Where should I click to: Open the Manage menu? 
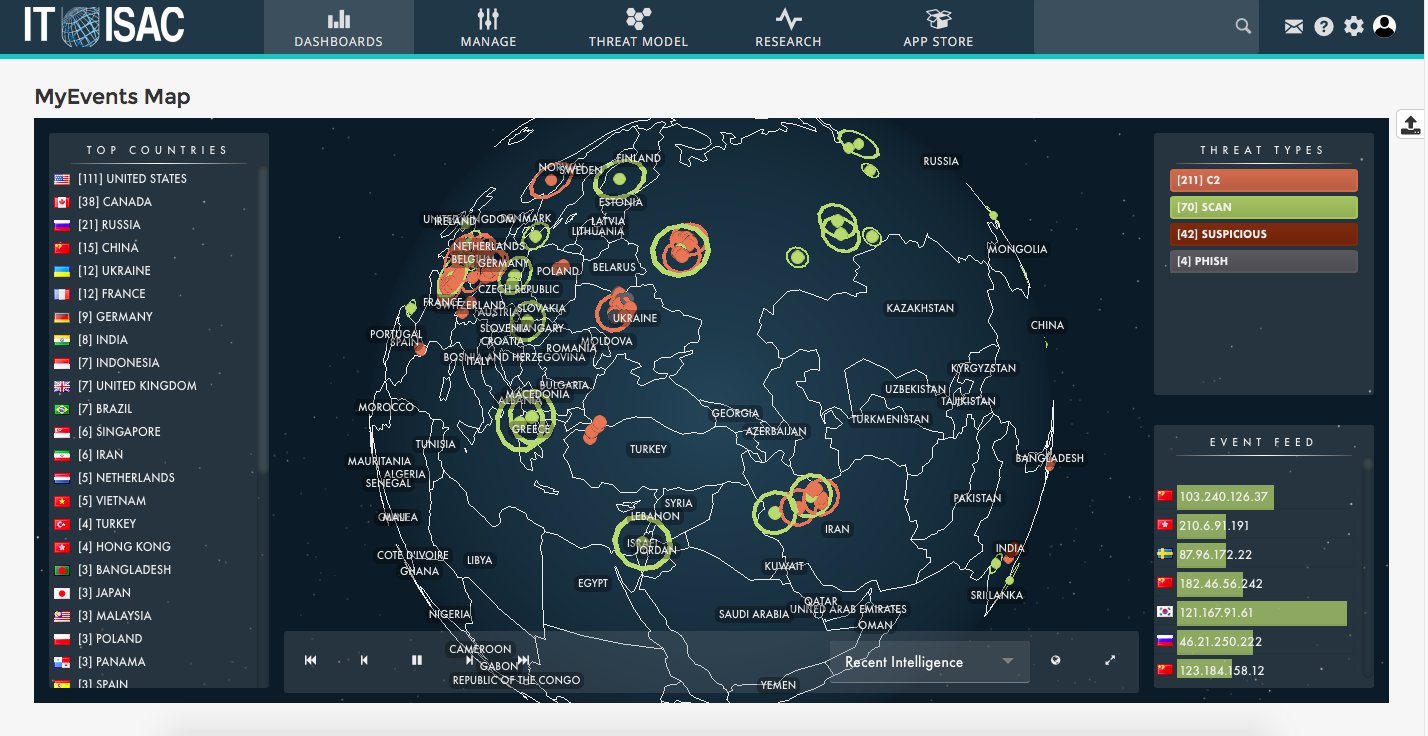click(x=488, y=27)
